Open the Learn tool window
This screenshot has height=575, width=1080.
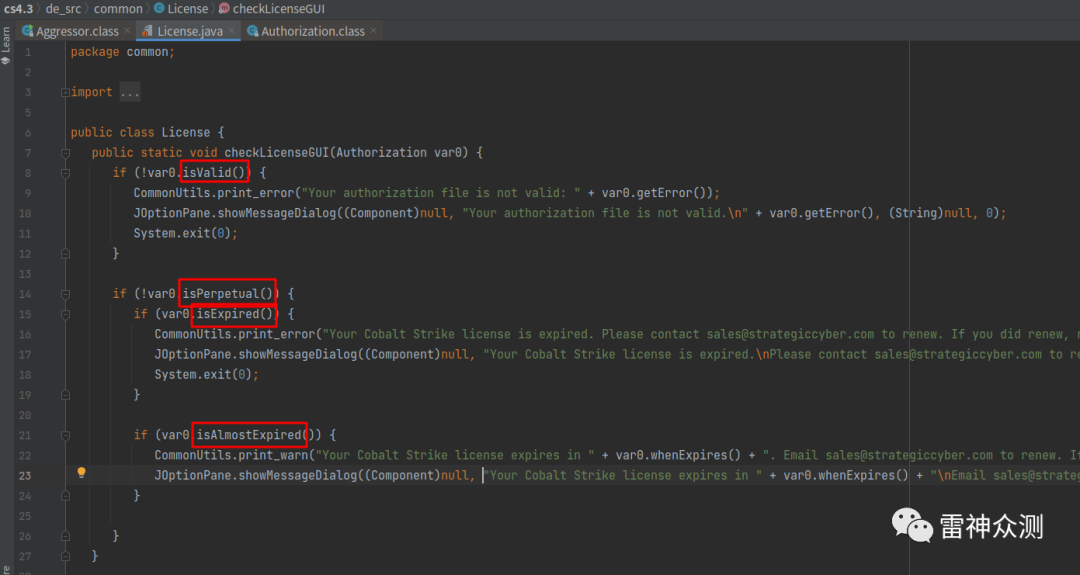click(x=6, y=45)
